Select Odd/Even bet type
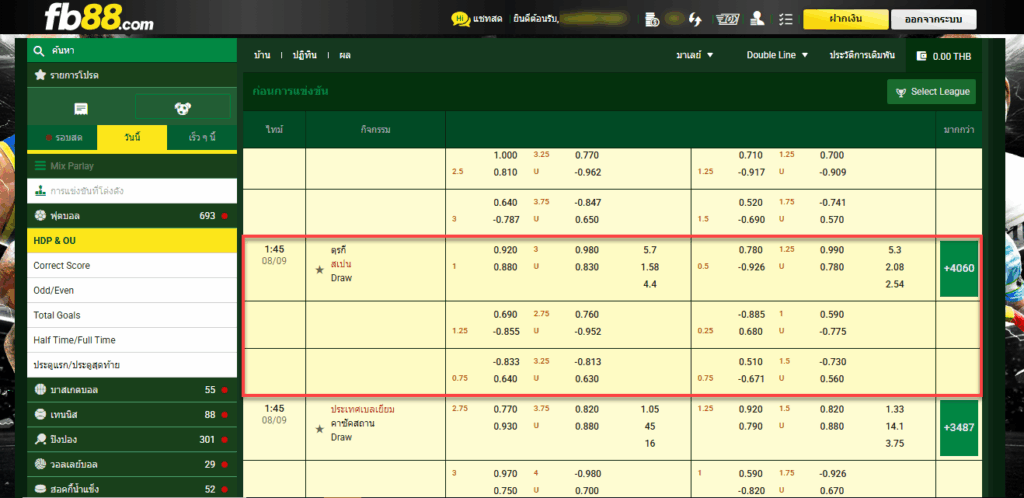The height and width of the screenshot is (498, 1024). tap(132, 290)
